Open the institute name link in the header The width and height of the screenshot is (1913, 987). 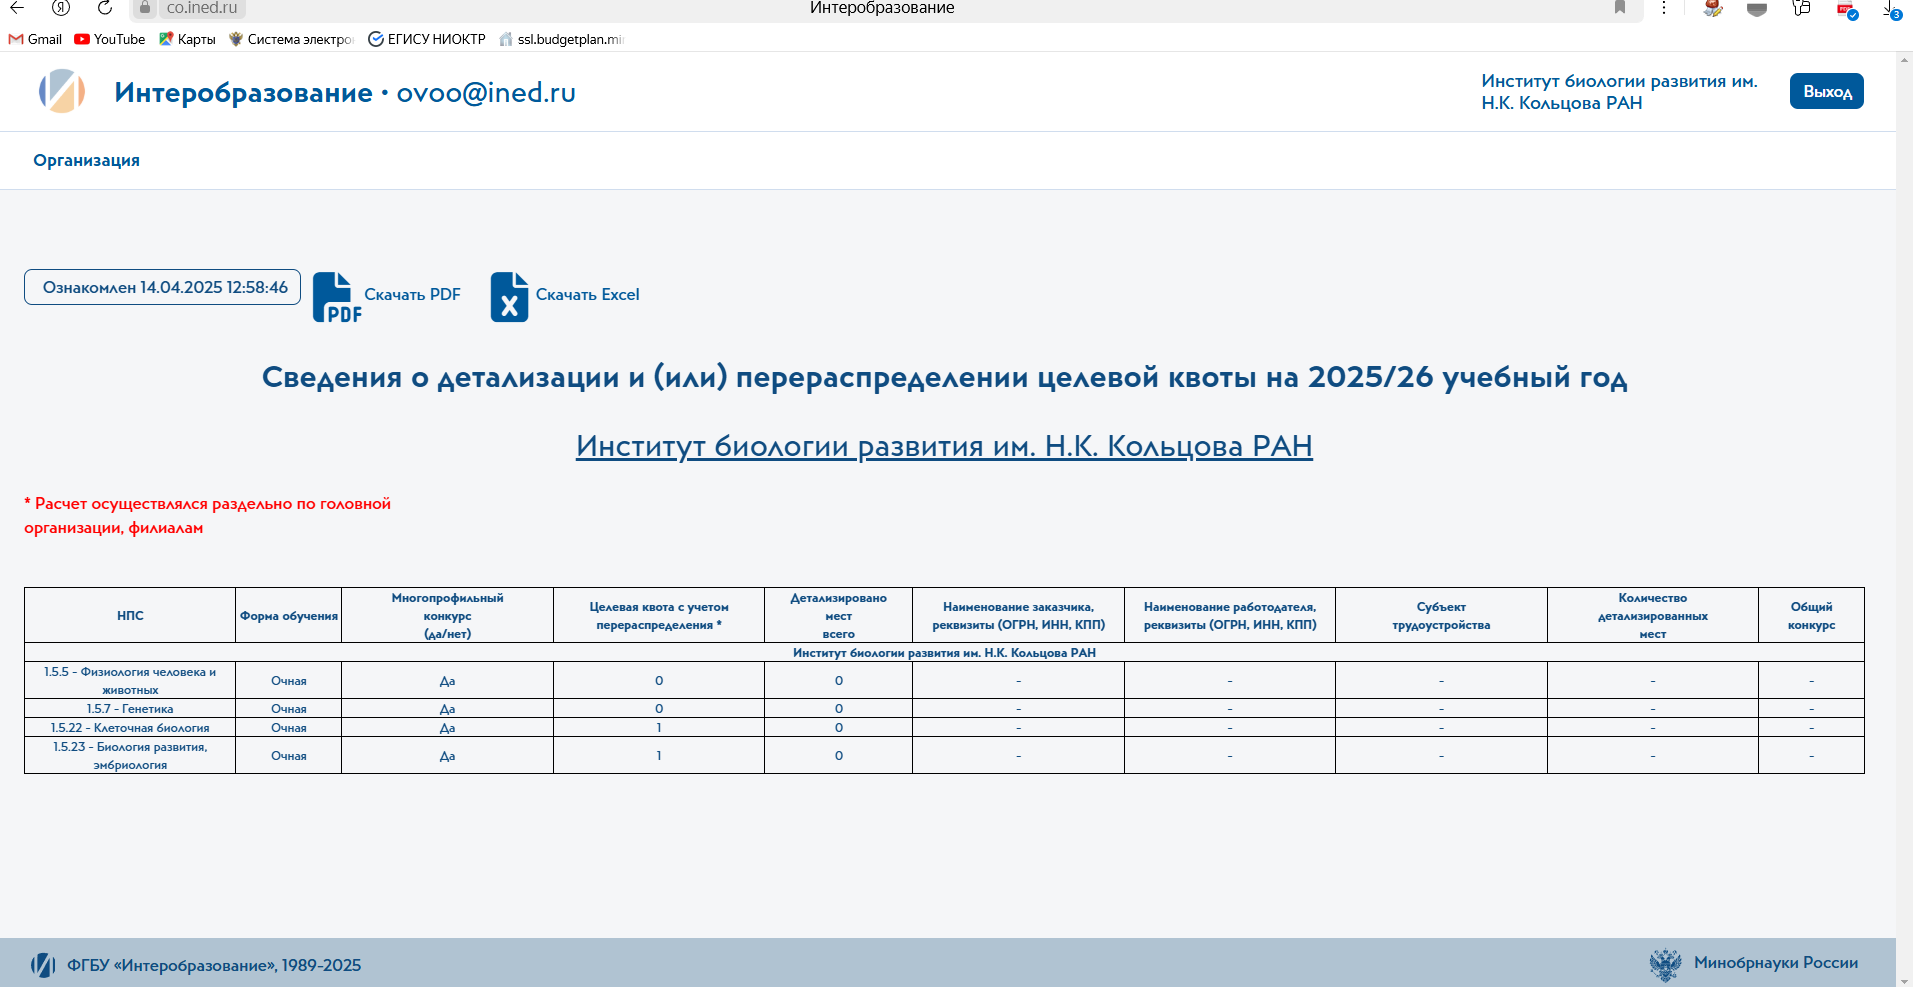[1619, 92]
